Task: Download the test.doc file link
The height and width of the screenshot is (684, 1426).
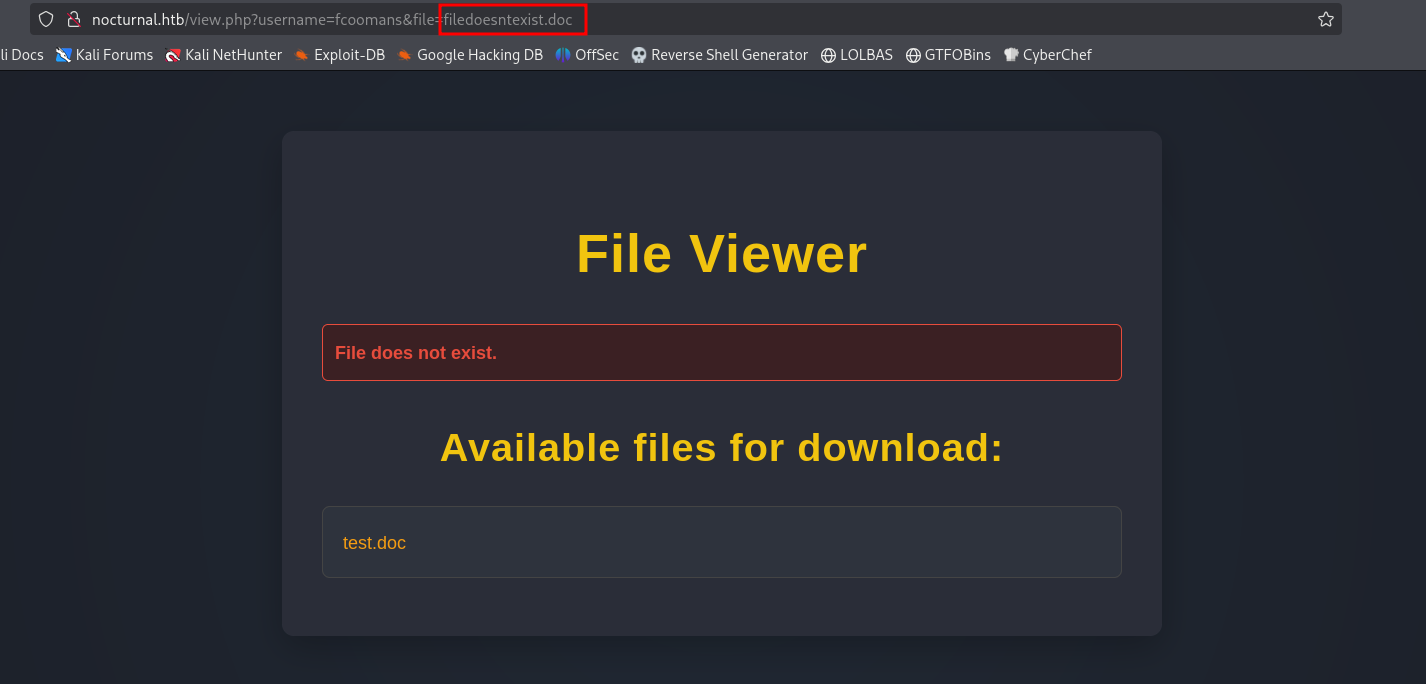Action: click(x=374, y=543)
